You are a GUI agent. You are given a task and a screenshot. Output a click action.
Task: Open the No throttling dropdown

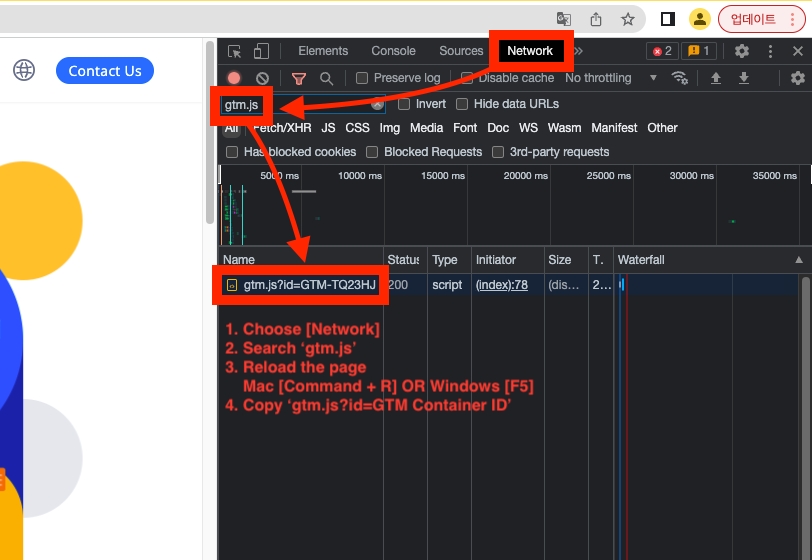[611, 78]
